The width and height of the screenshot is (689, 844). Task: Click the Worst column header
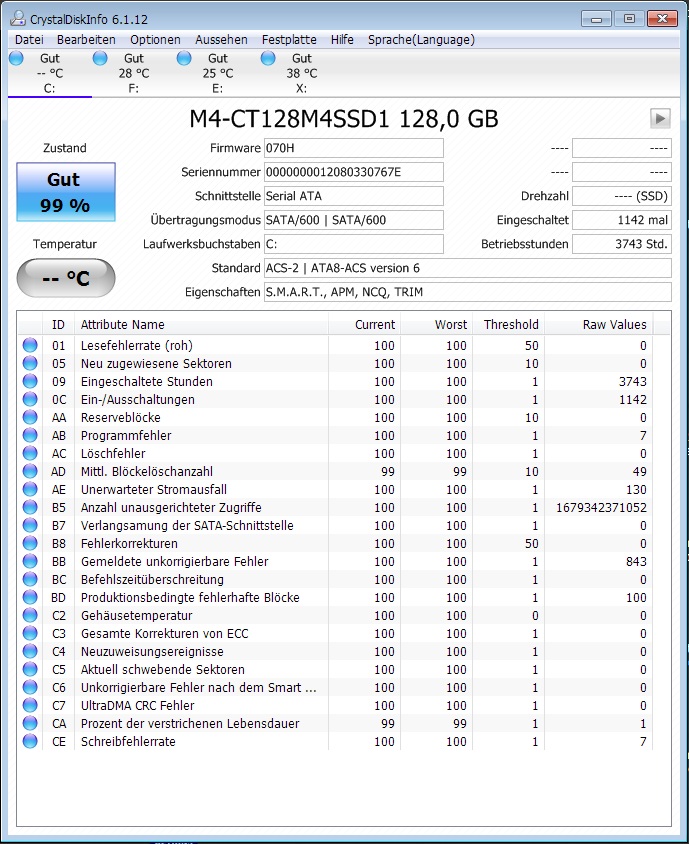click(x=436, y=325)
